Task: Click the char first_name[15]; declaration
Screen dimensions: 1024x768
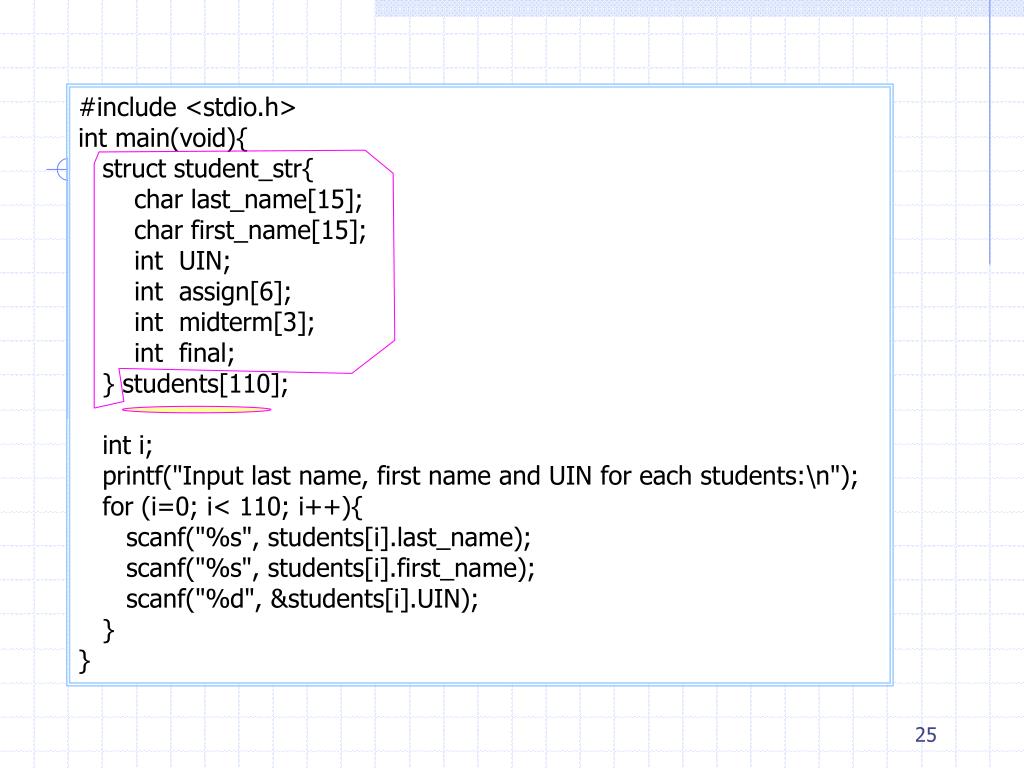Action: tap(250, 230)
